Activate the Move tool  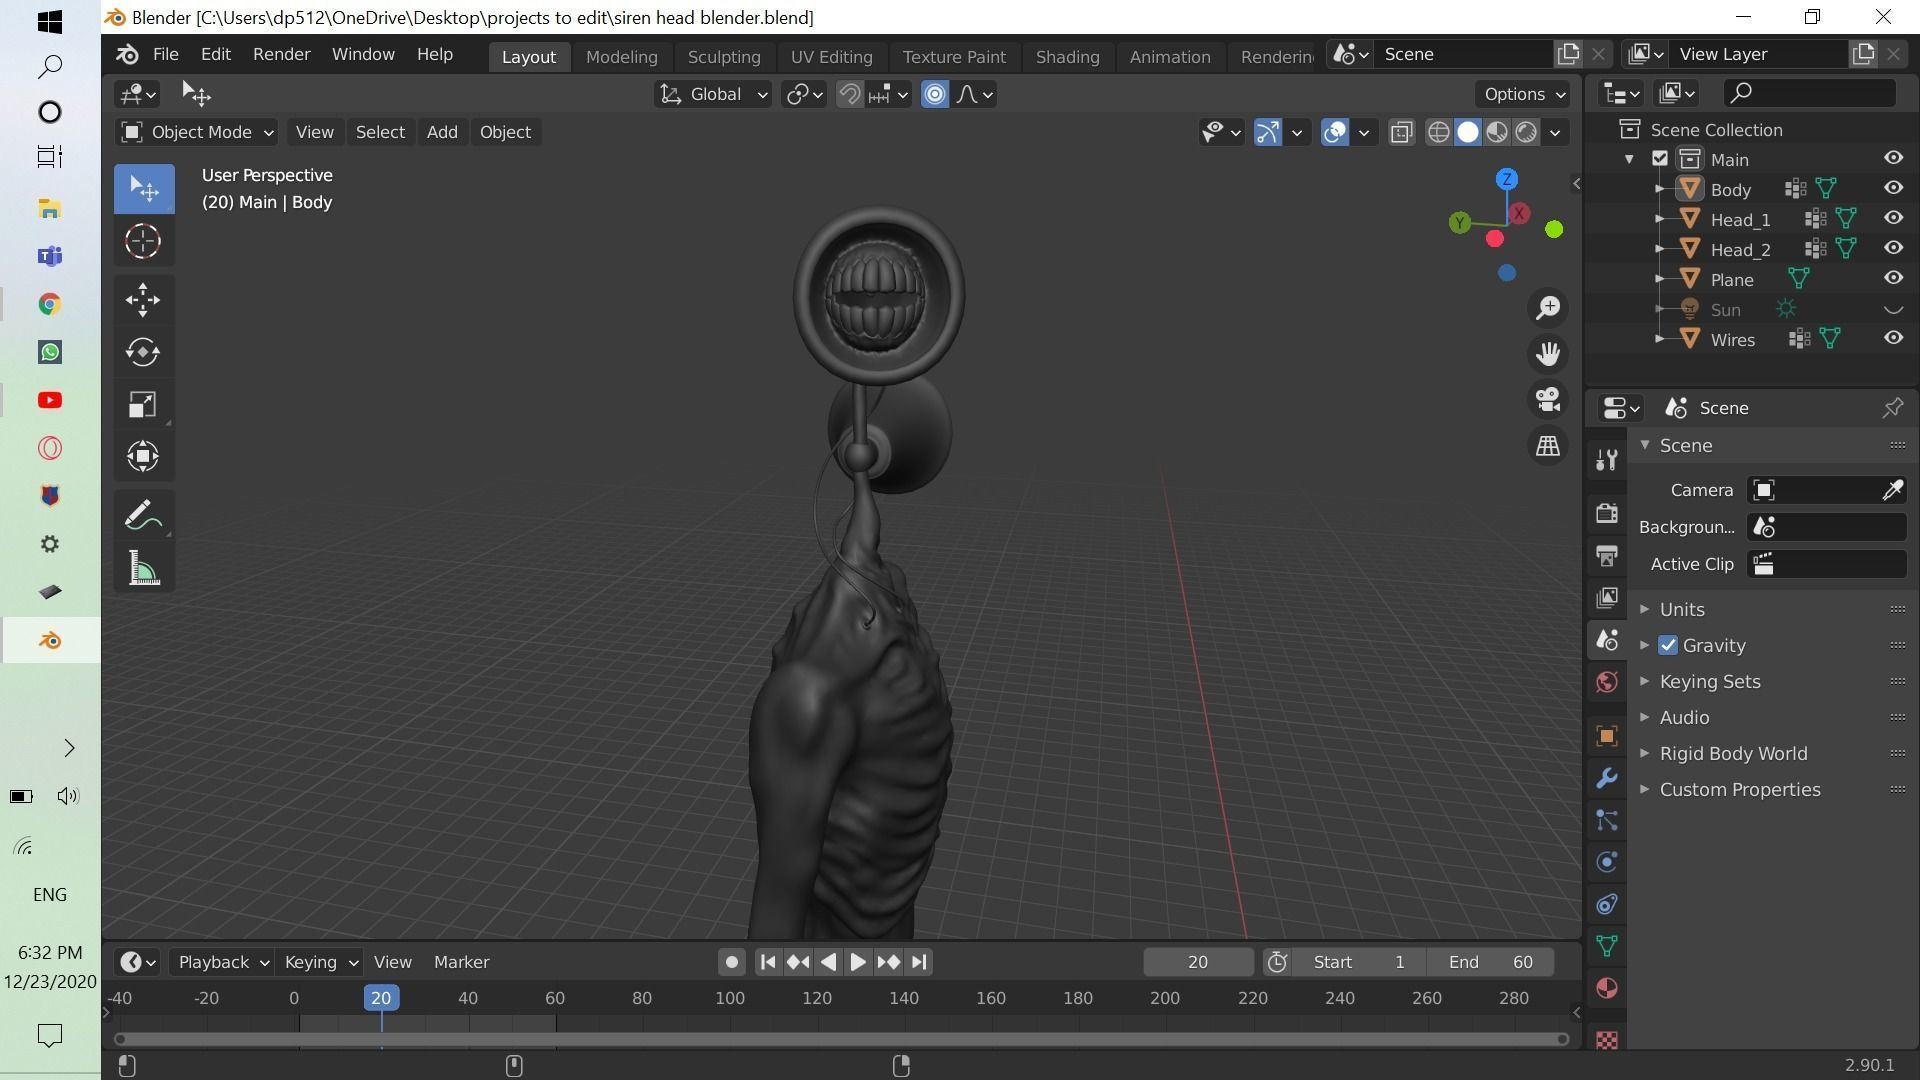click(143, 299)
